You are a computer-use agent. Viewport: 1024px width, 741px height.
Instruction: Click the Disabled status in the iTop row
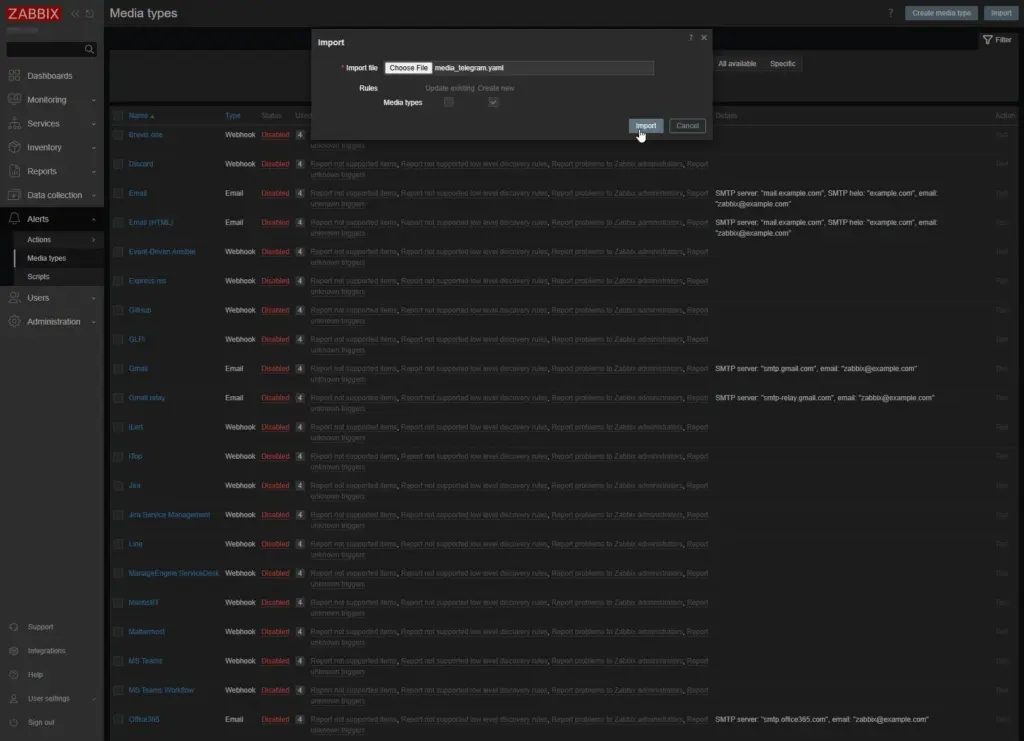[275, 456]
